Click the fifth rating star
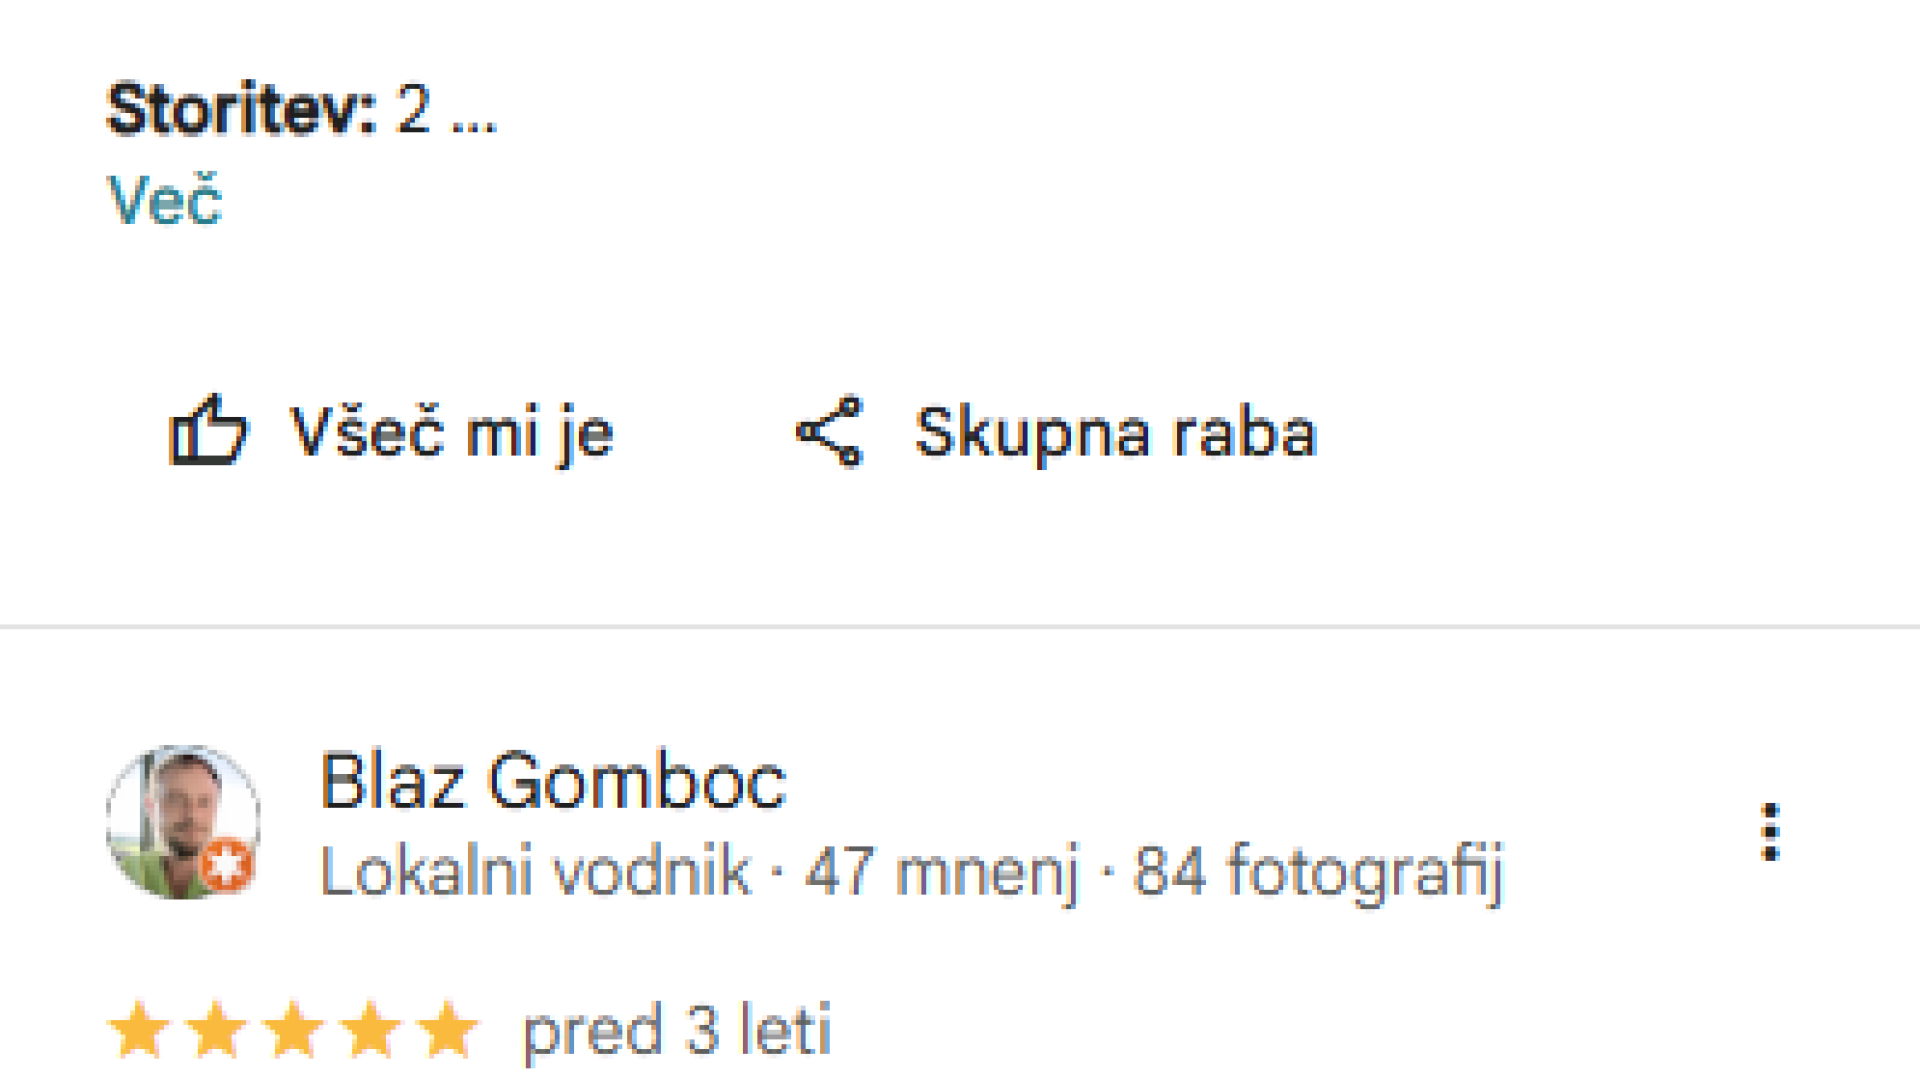The height and width of the screenshot is (1080, 1920). pyautogui.click(x=448, y=1030)
